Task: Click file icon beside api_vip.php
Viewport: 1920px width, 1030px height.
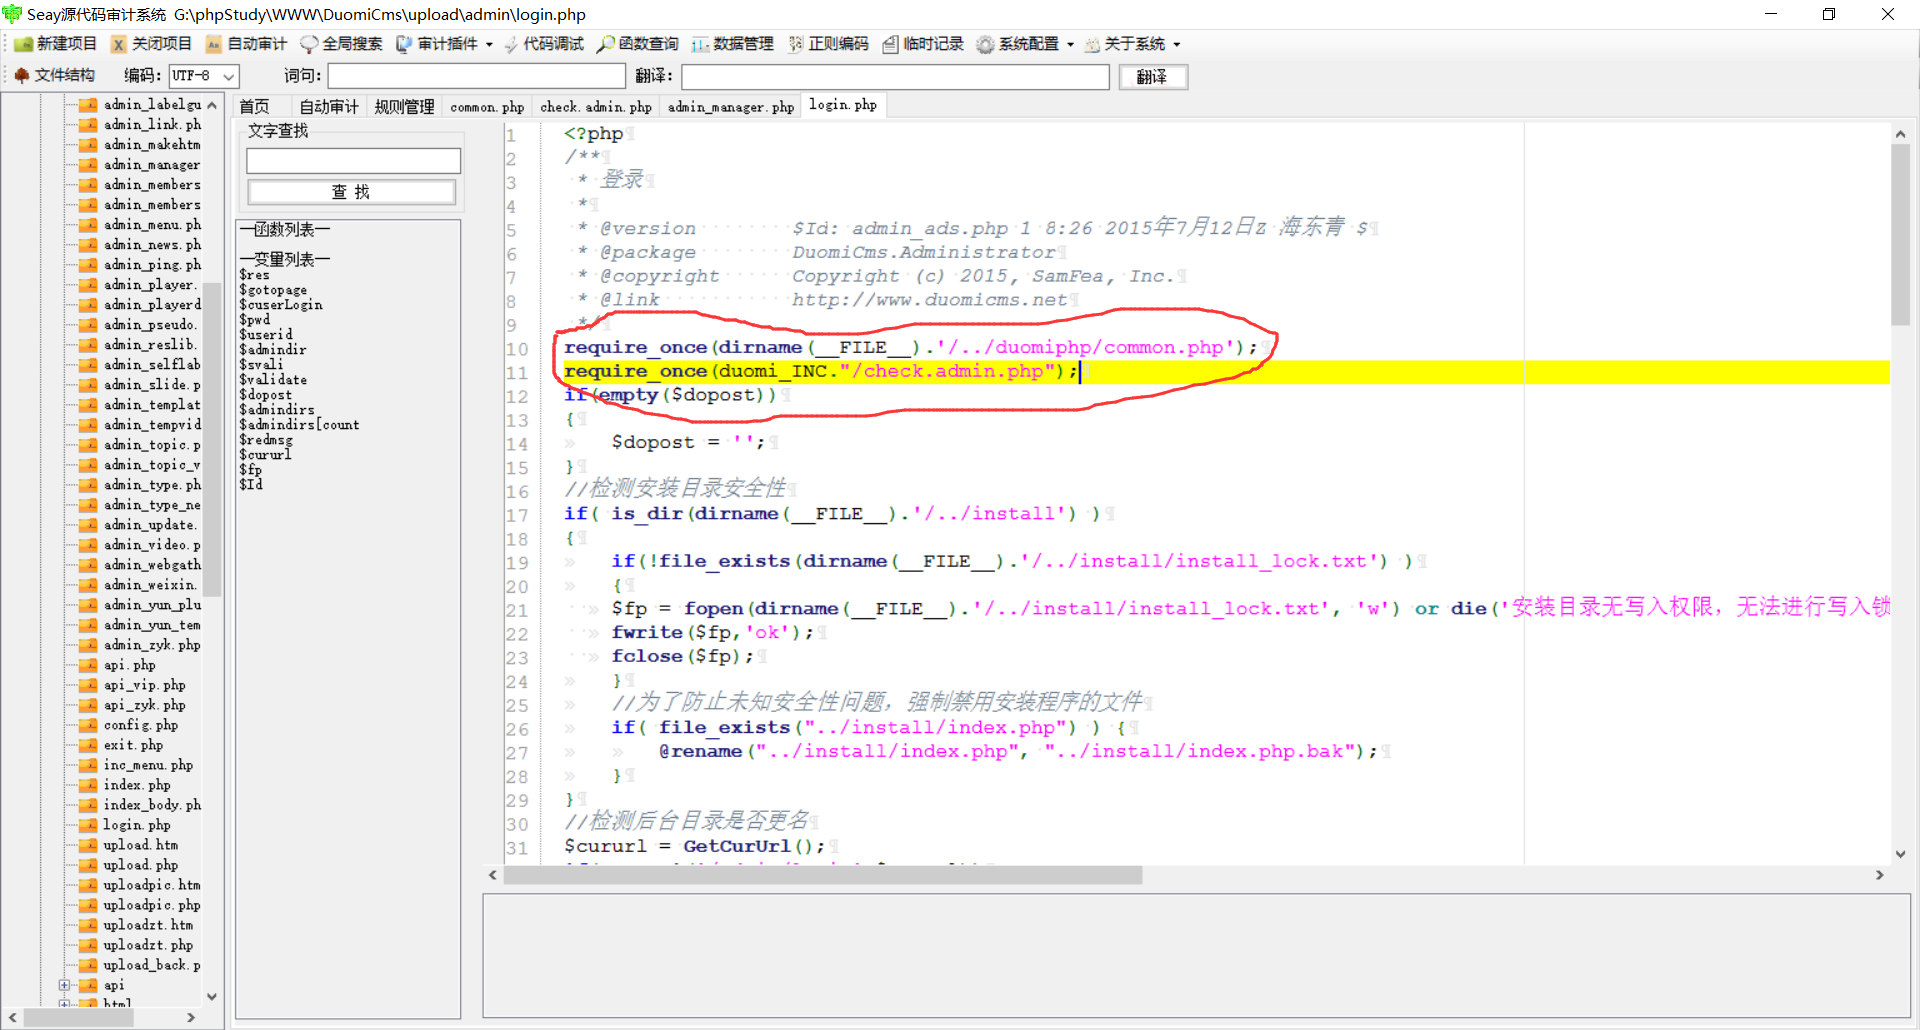Action: (88, 685)
